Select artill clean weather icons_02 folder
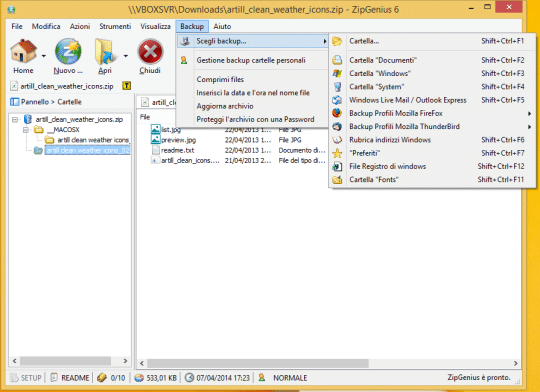Screen dimensions: 540x392 tap(87, 150)
